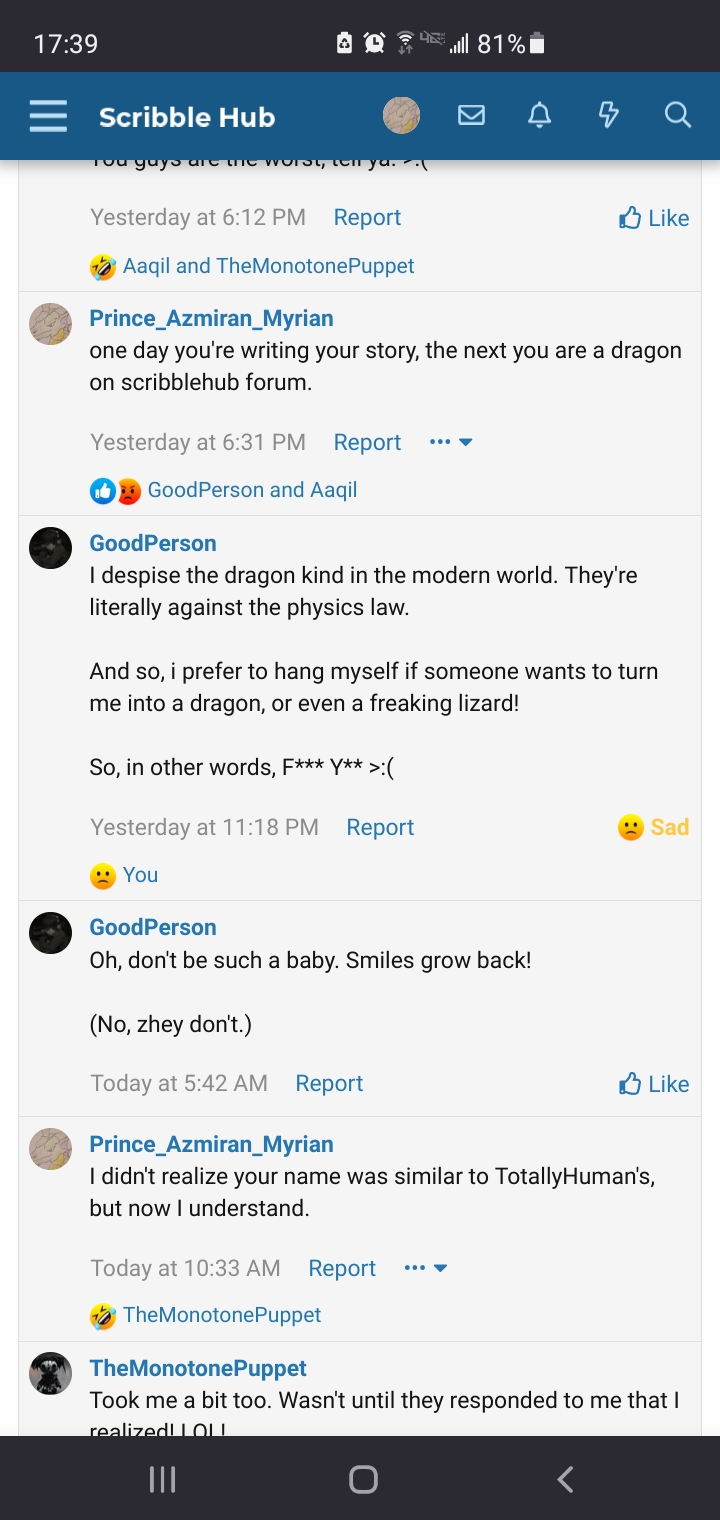Open the Android recent apps button
Viewport: 720px width, 1520px height.
coord(161,1478)
